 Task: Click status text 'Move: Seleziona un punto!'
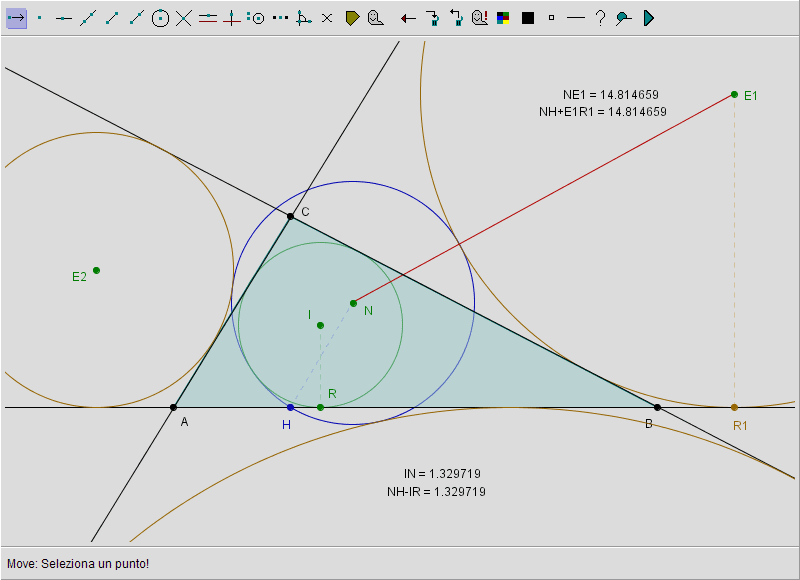coord(78,564)
